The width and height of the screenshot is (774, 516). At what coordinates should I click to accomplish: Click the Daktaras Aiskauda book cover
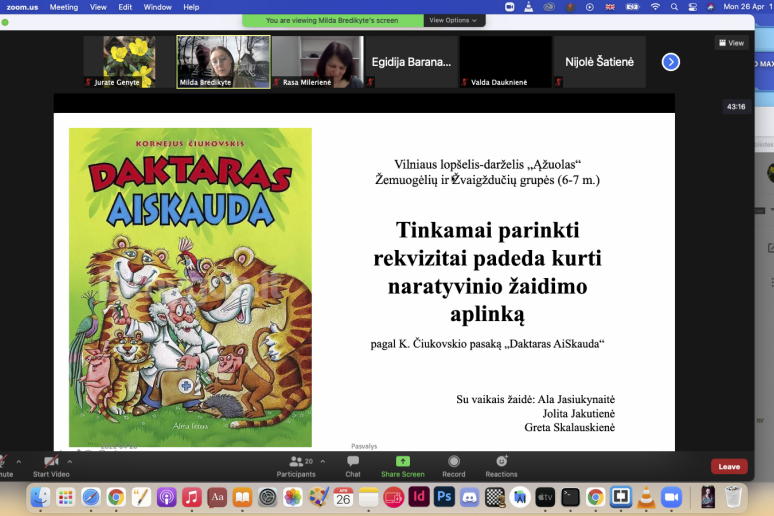[x=191, y=287]
